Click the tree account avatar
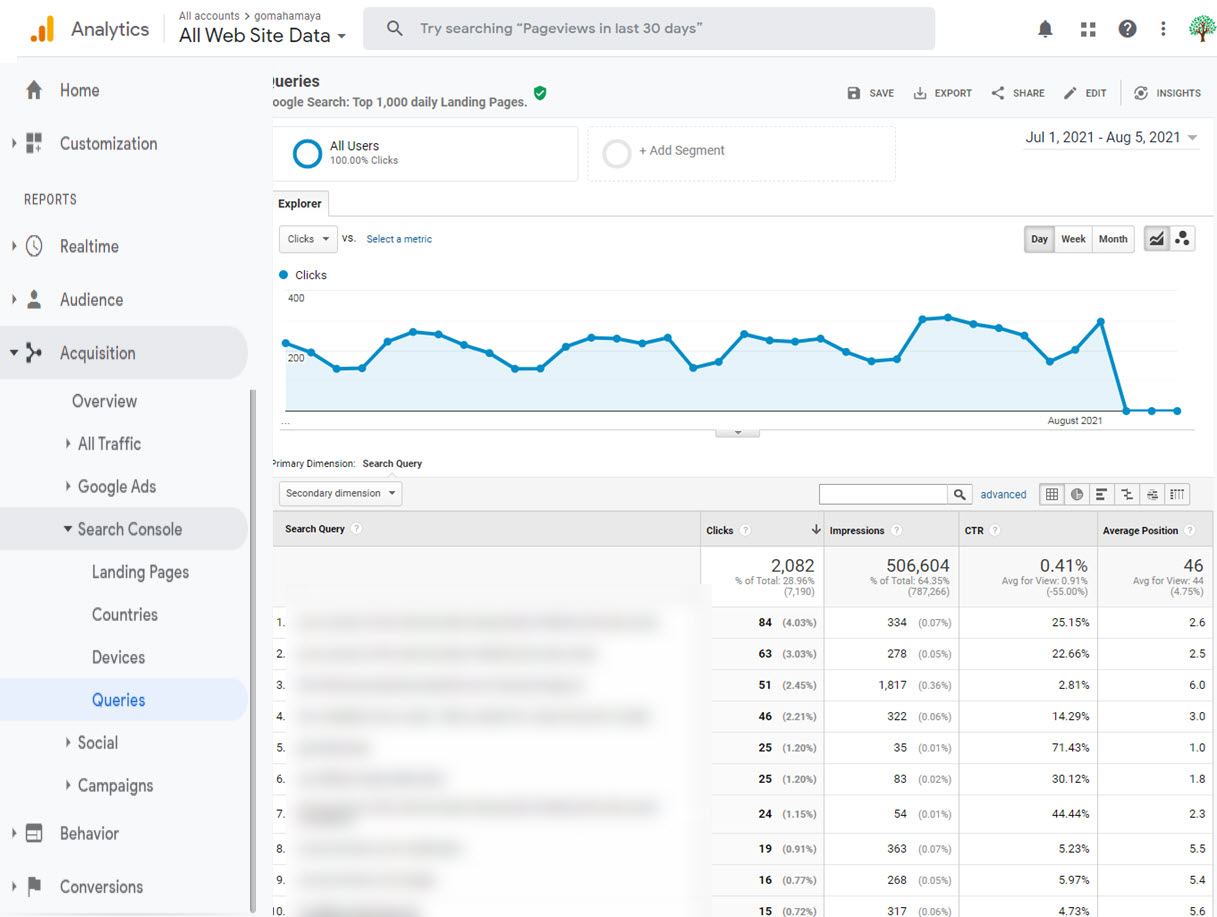The height and width of the screenshot is (917, 1217). click(1201, 28)
